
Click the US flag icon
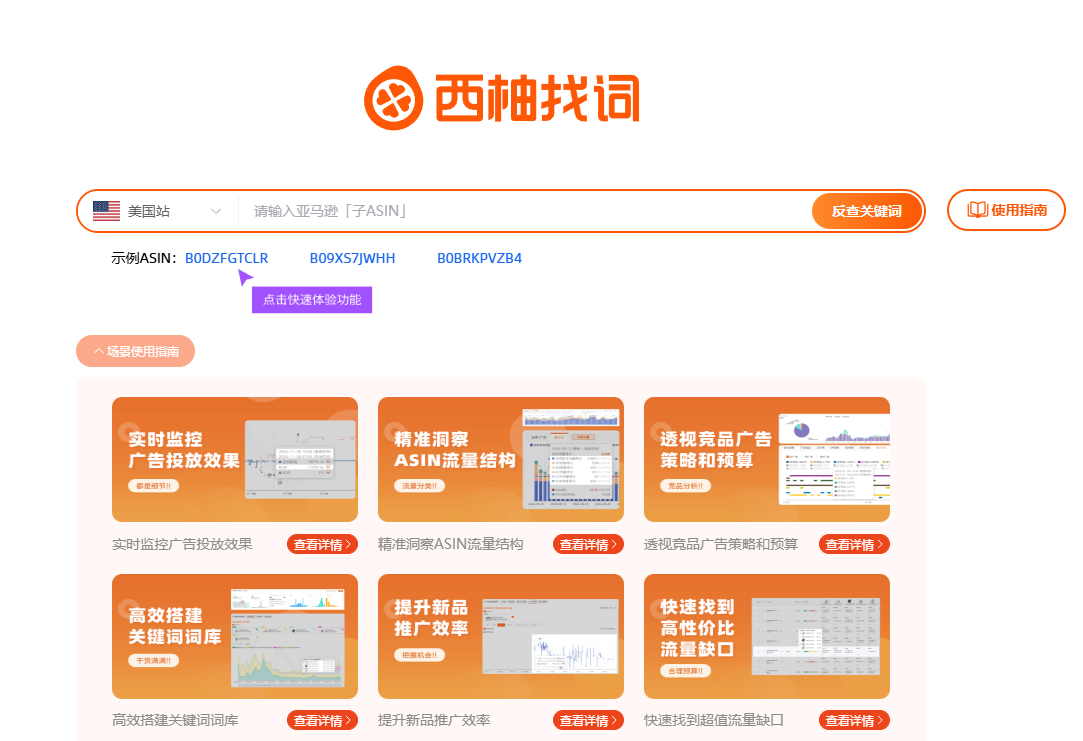106,211
